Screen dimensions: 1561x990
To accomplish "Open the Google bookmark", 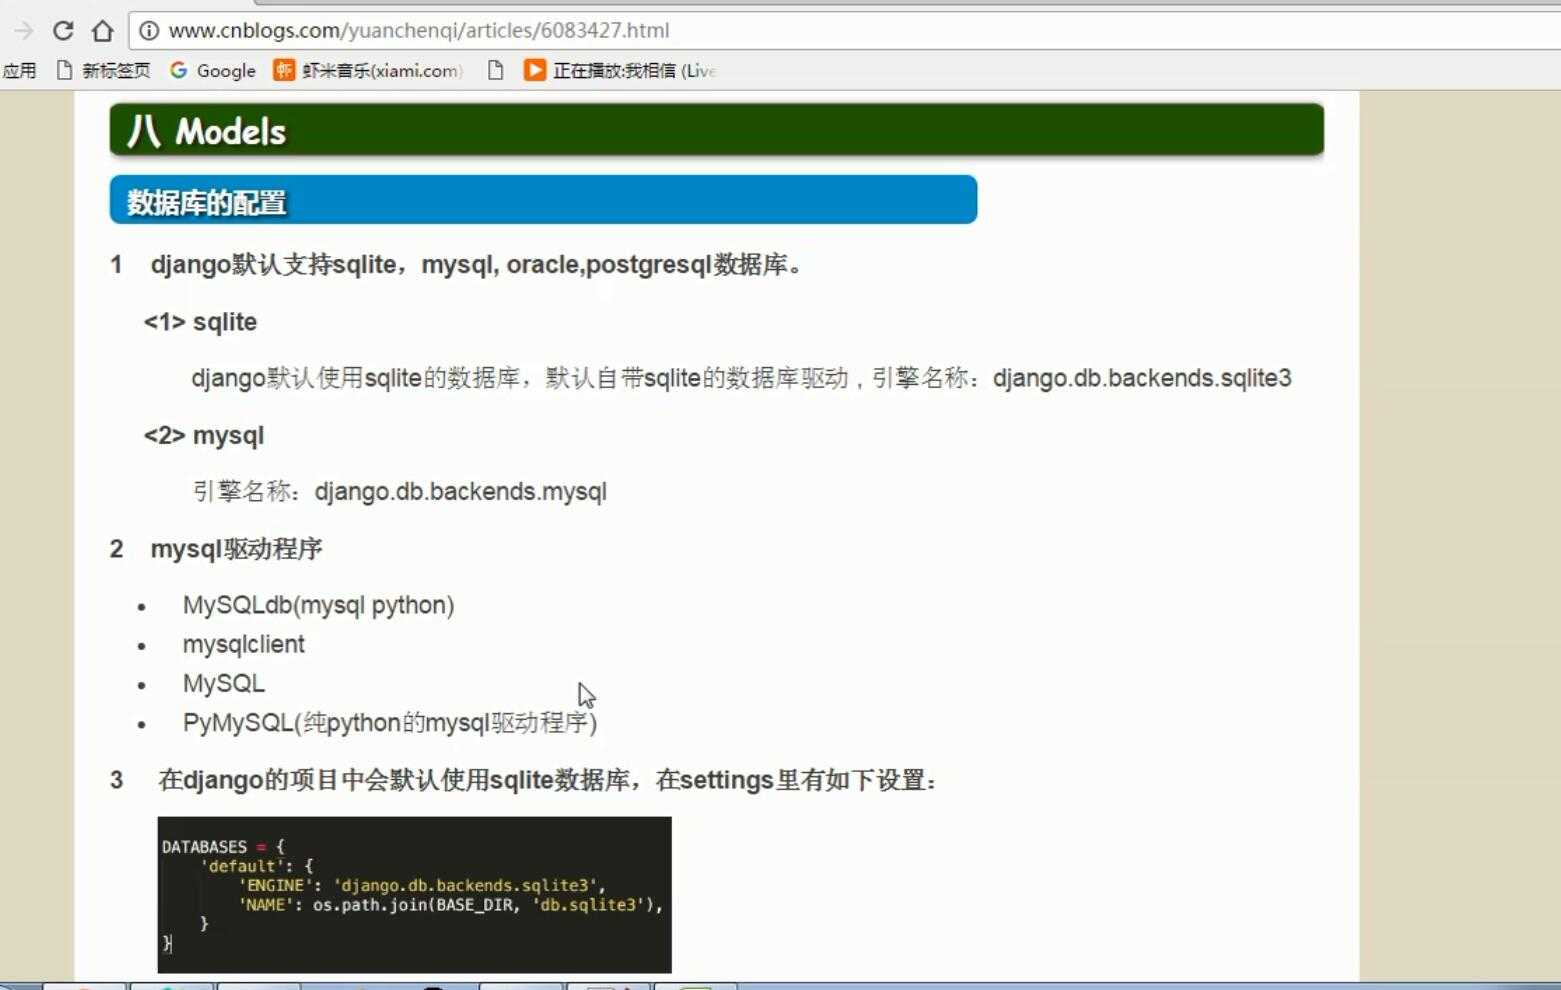I will click(212, 71).
